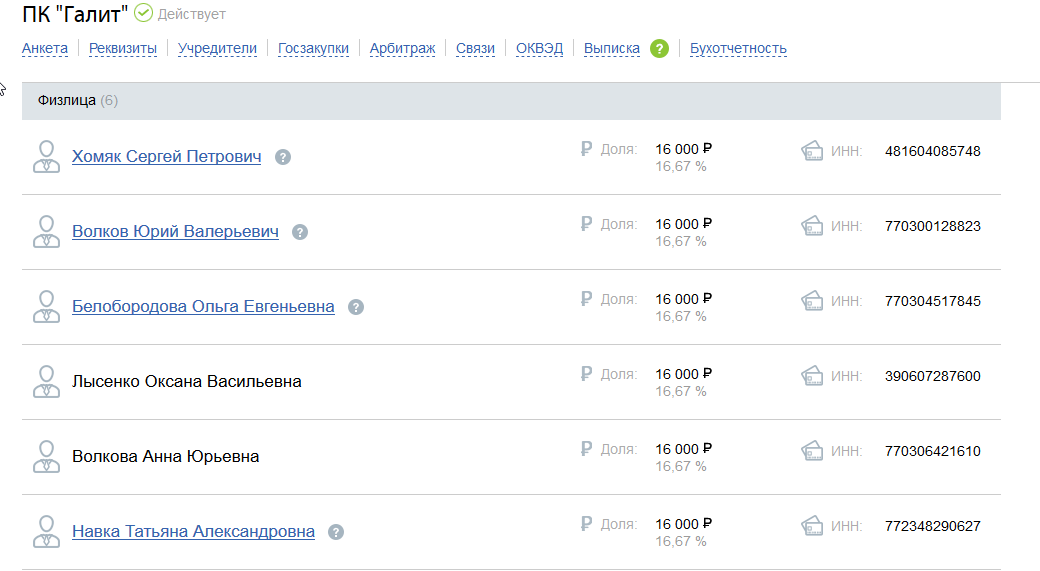
Task: Click help icon beside Волков Юрий Валерьевич
Action: [300, 232]
